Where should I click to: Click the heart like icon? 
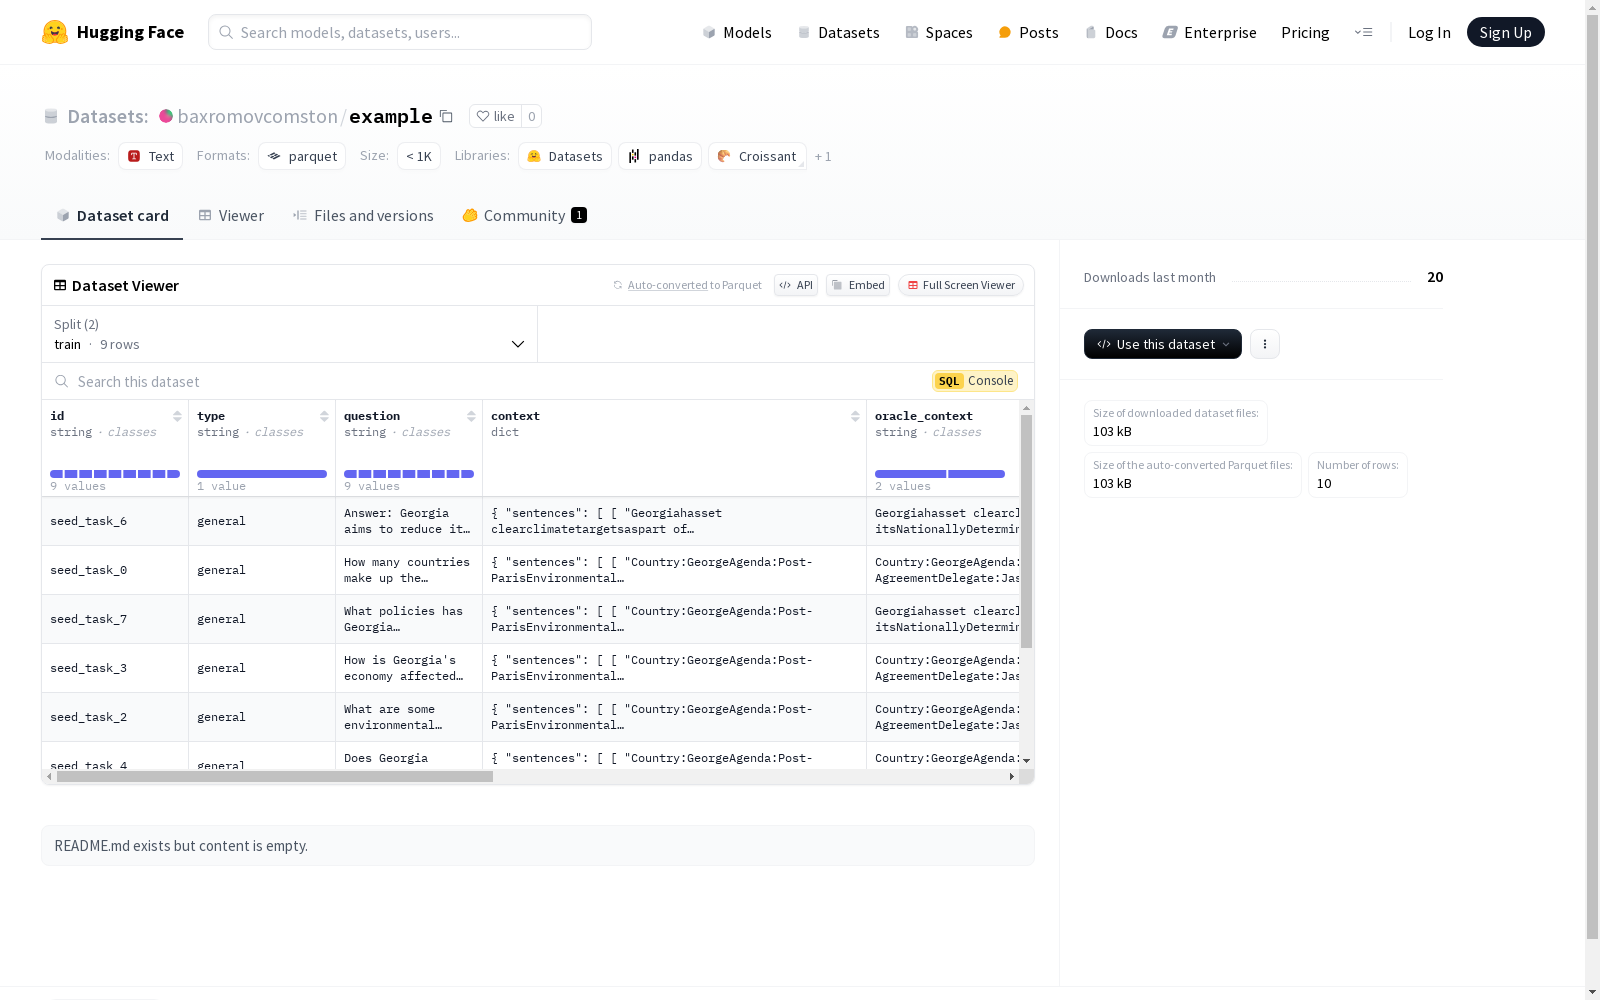(483, 116)
